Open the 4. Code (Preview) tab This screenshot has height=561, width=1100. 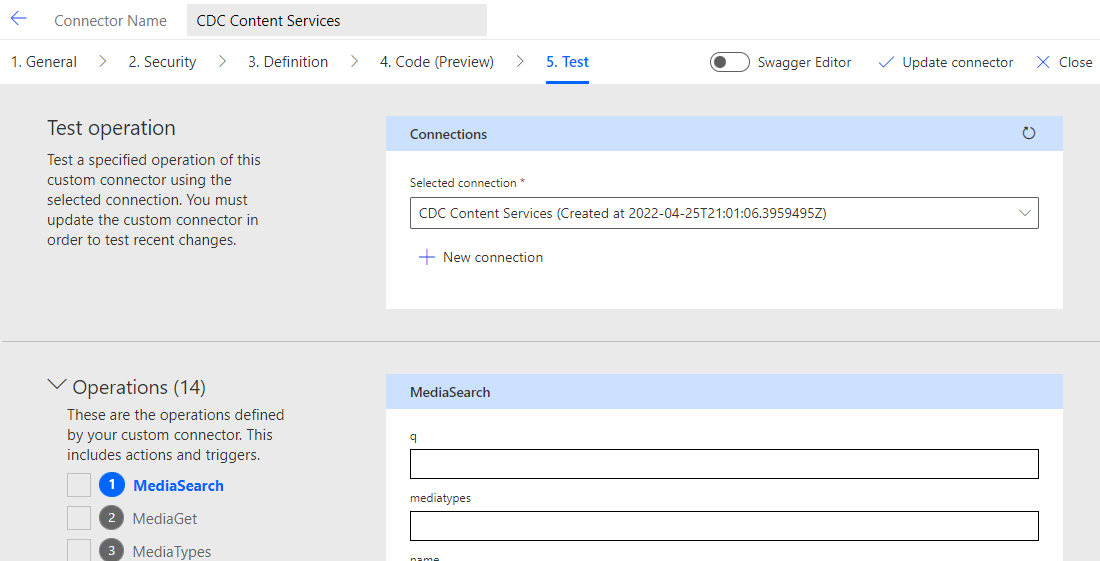coord(436,62)
